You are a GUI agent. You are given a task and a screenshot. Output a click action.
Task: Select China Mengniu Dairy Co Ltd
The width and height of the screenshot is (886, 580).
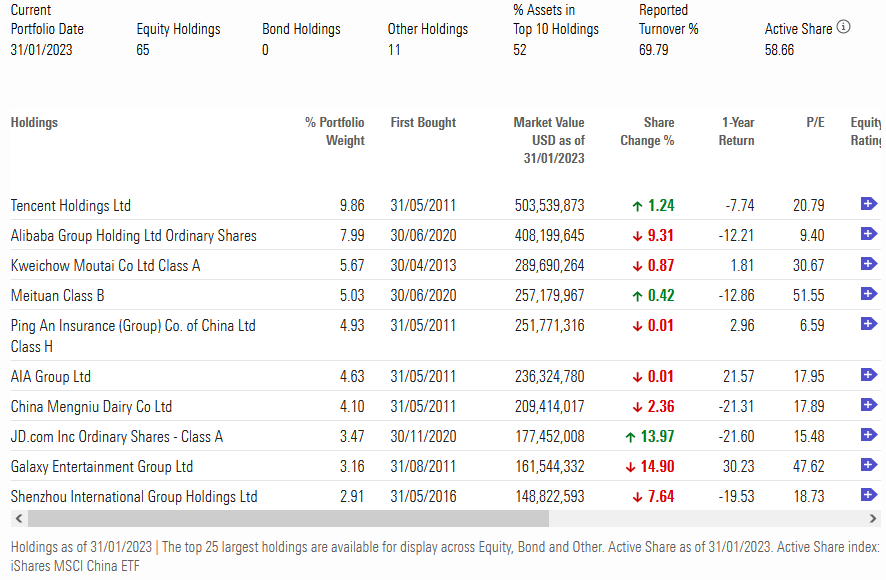91,407
